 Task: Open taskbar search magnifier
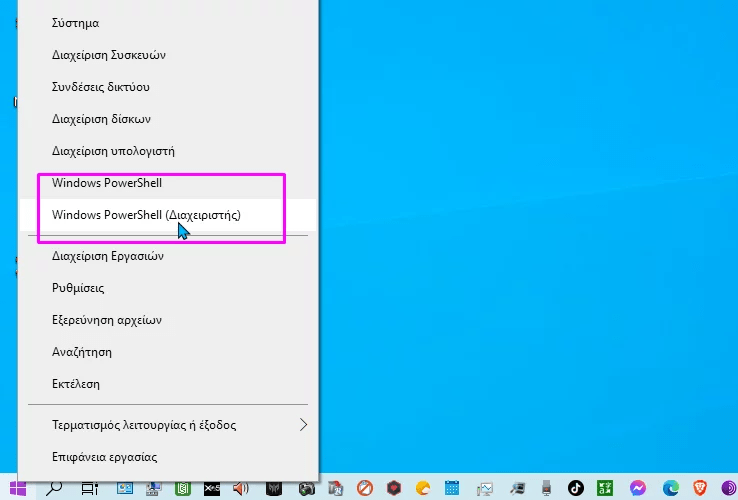point(54,488)
